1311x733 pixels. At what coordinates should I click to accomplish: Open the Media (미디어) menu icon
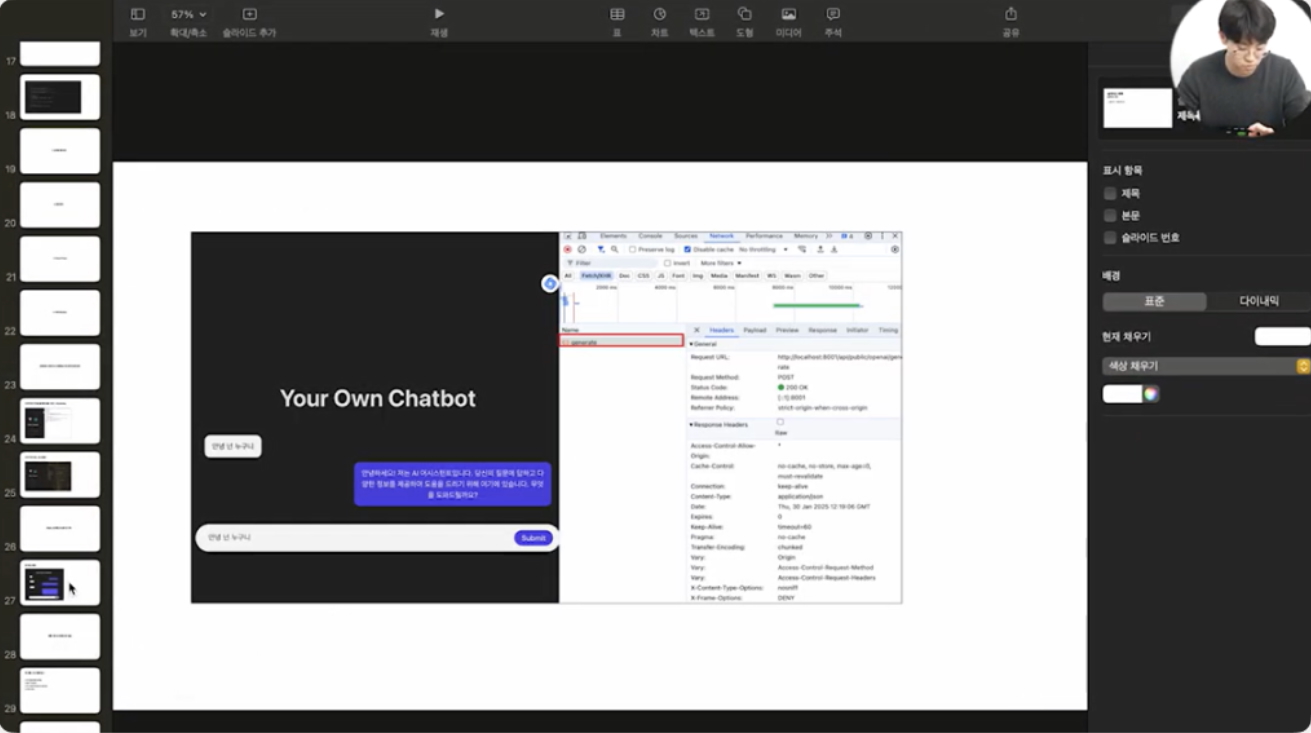(788, 15)
